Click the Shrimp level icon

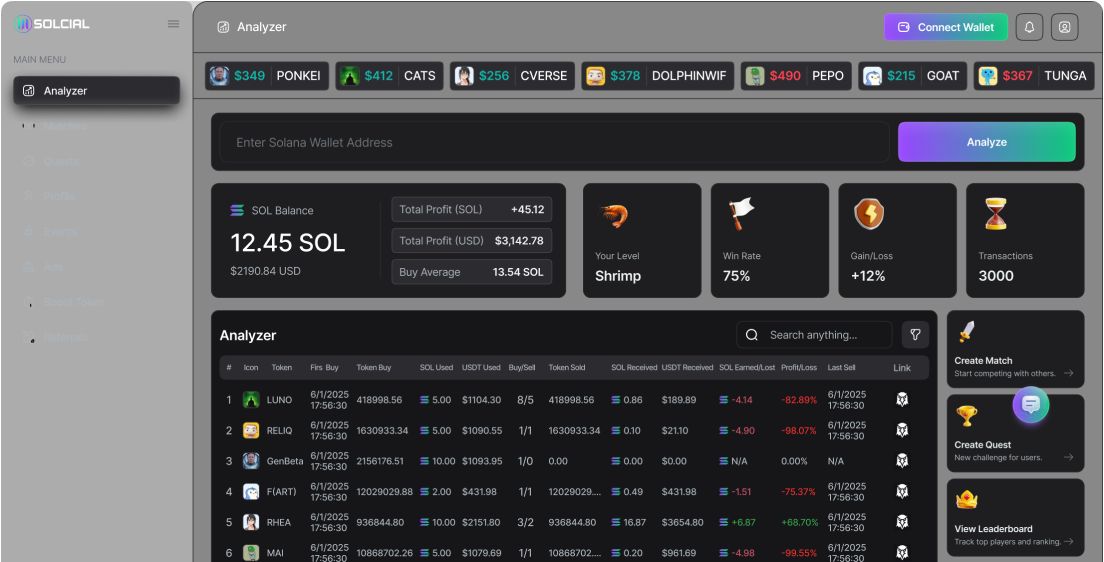(x=613, y=215)
